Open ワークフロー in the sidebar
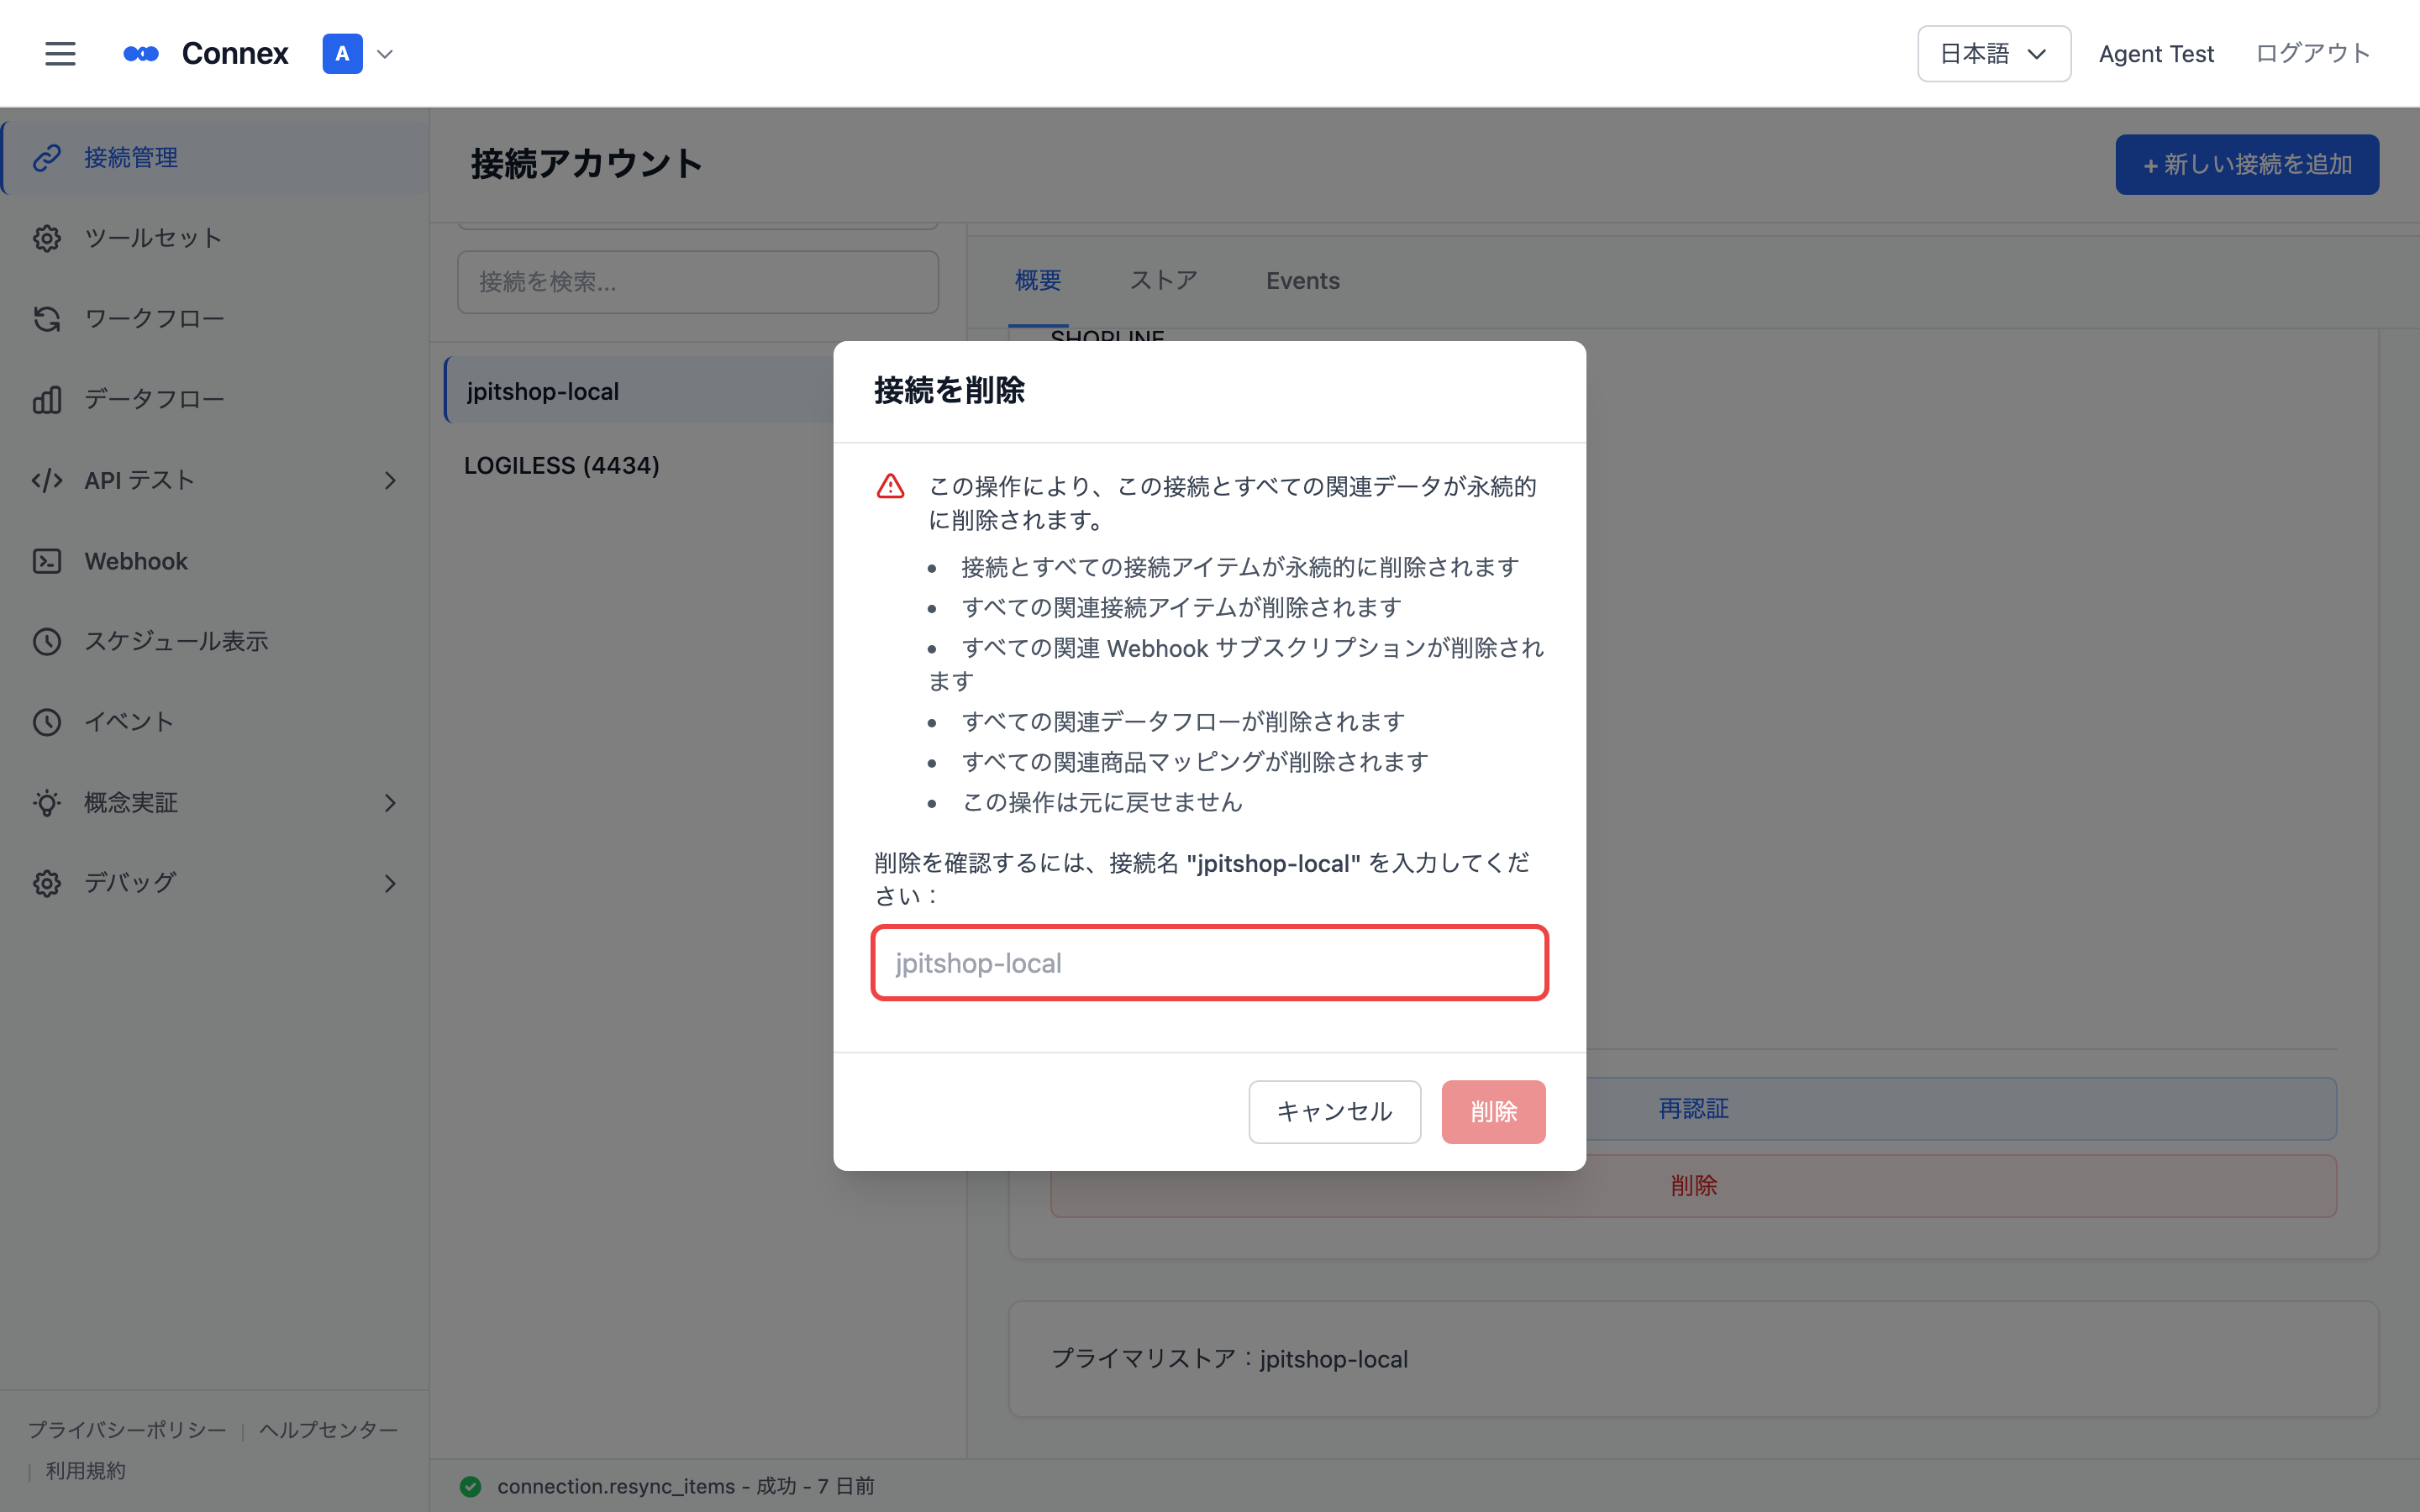2420x1512 pixels. [215, 319]
